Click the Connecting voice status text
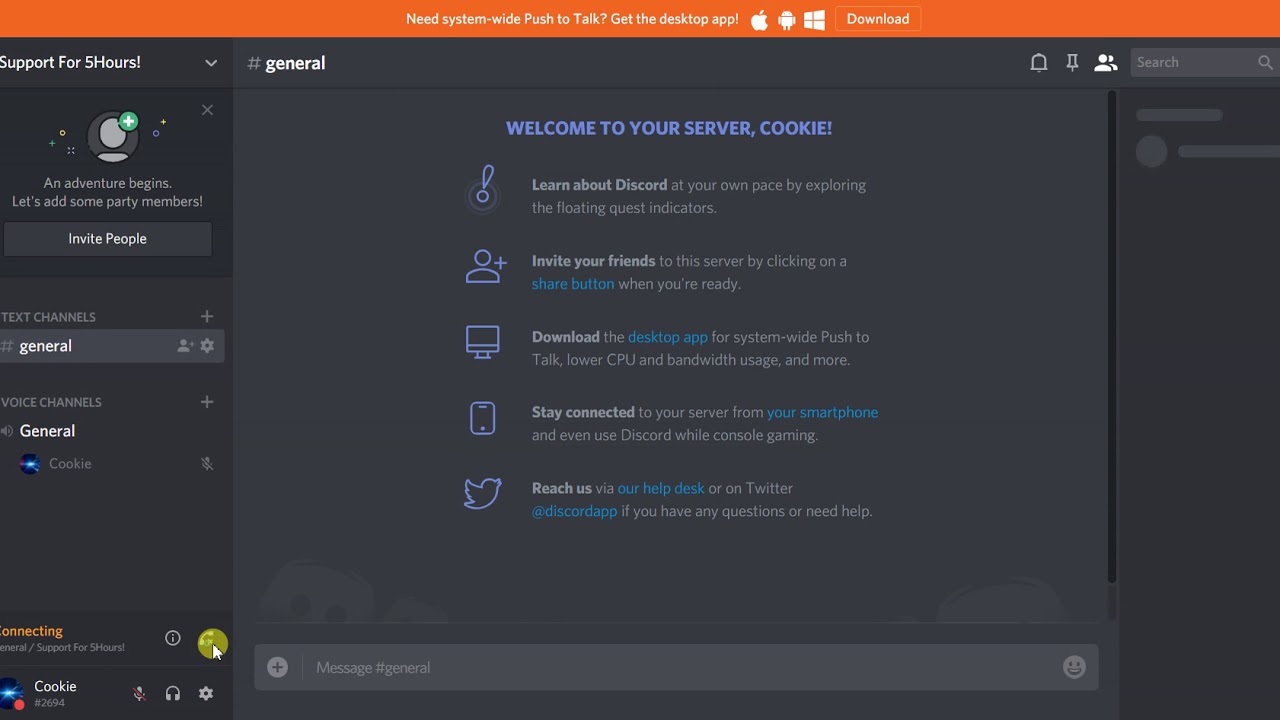Screen dimensions: 1280x720 [x=31, y=631]
